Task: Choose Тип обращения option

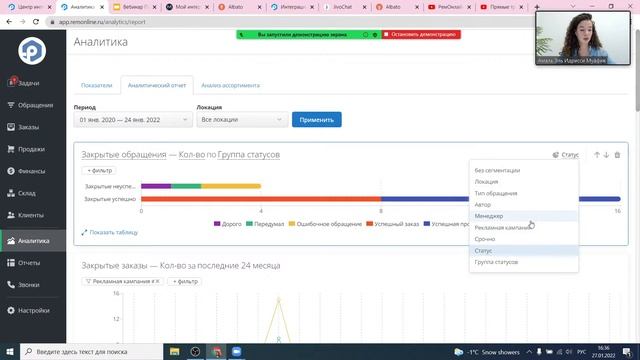Action: (x=524, y=193)
